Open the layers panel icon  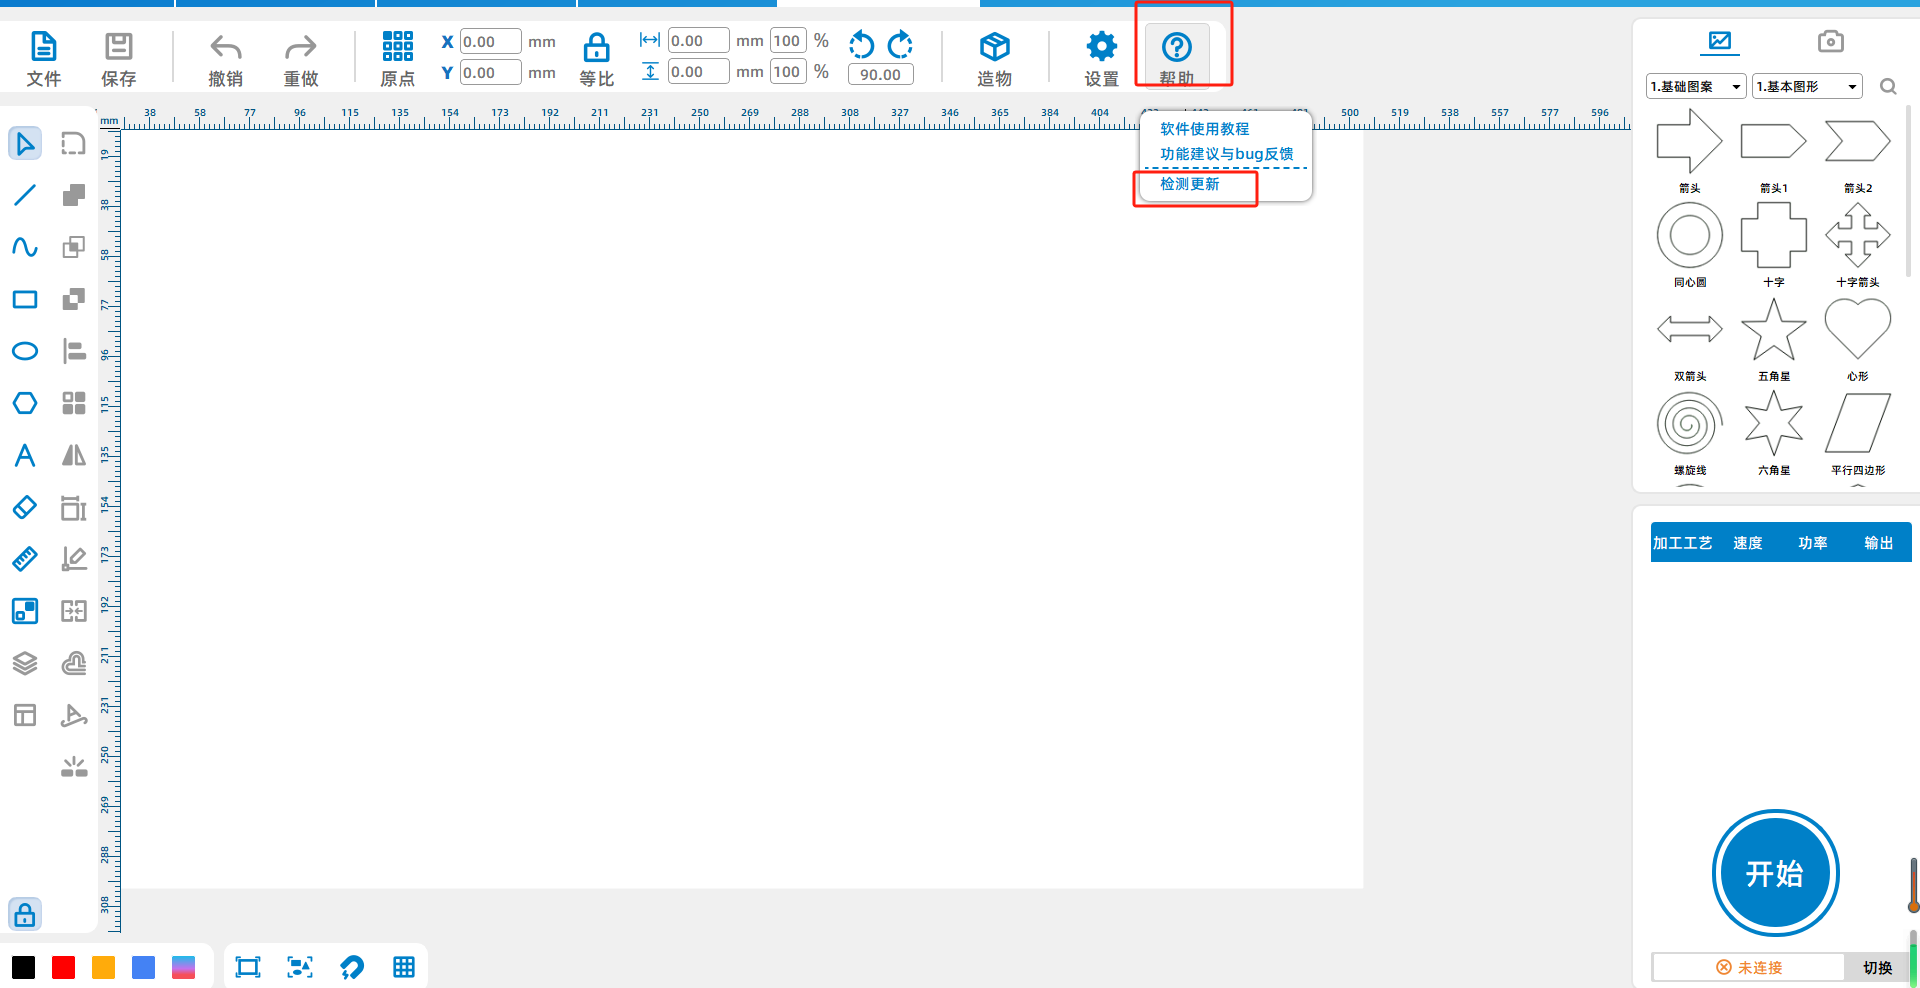[x=25, y=663]
